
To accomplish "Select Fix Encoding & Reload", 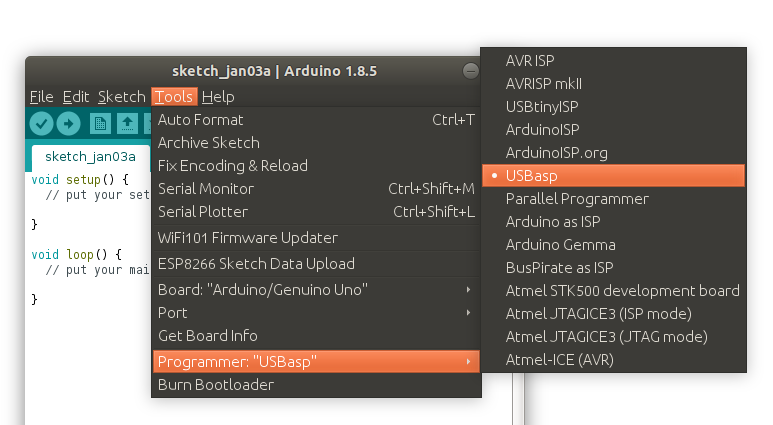I will point(316,166).
